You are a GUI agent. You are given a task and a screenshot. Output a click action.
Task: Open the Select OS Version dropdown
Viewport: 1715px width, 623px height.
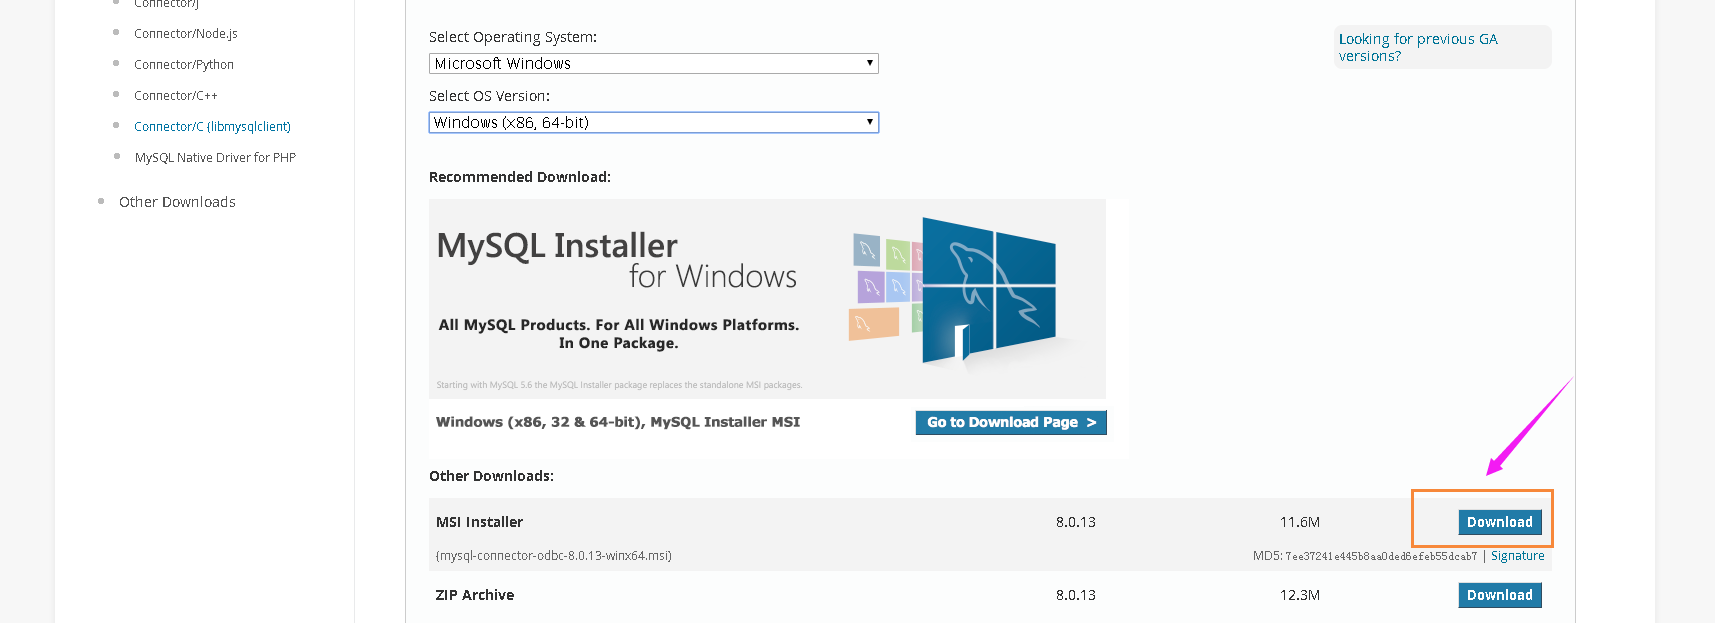point(654,122)
